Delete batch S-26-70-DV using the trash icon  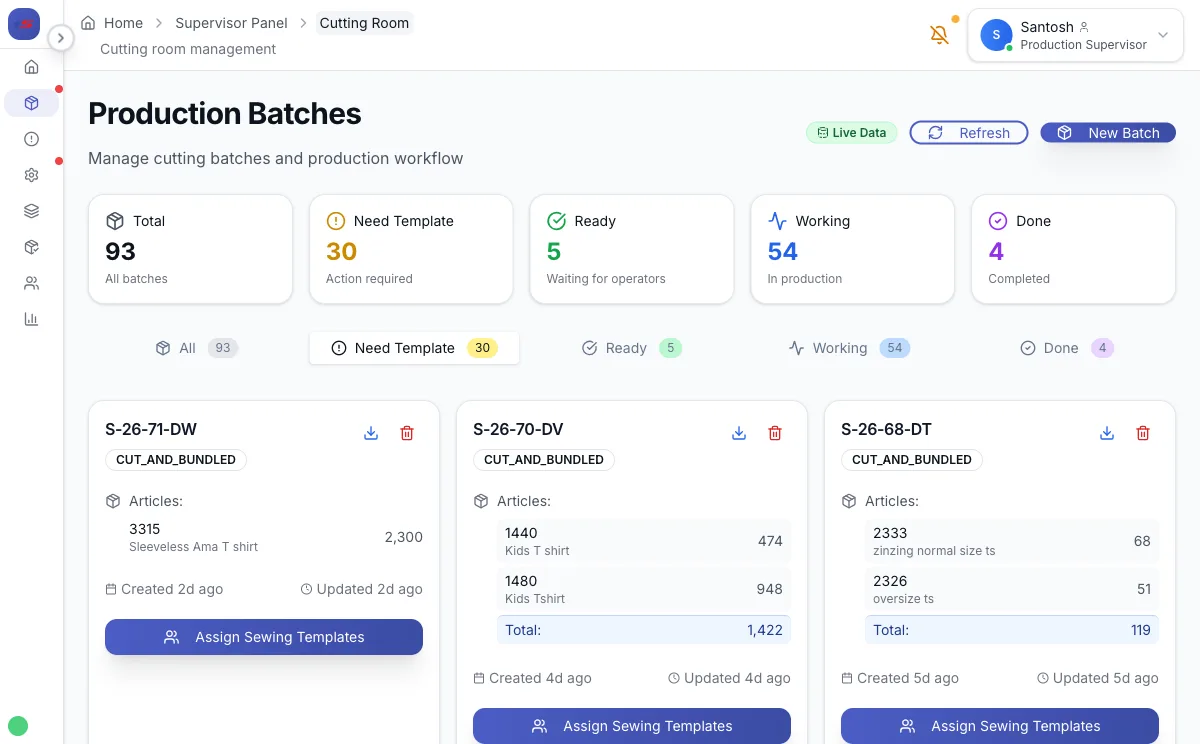coord(775,433)
